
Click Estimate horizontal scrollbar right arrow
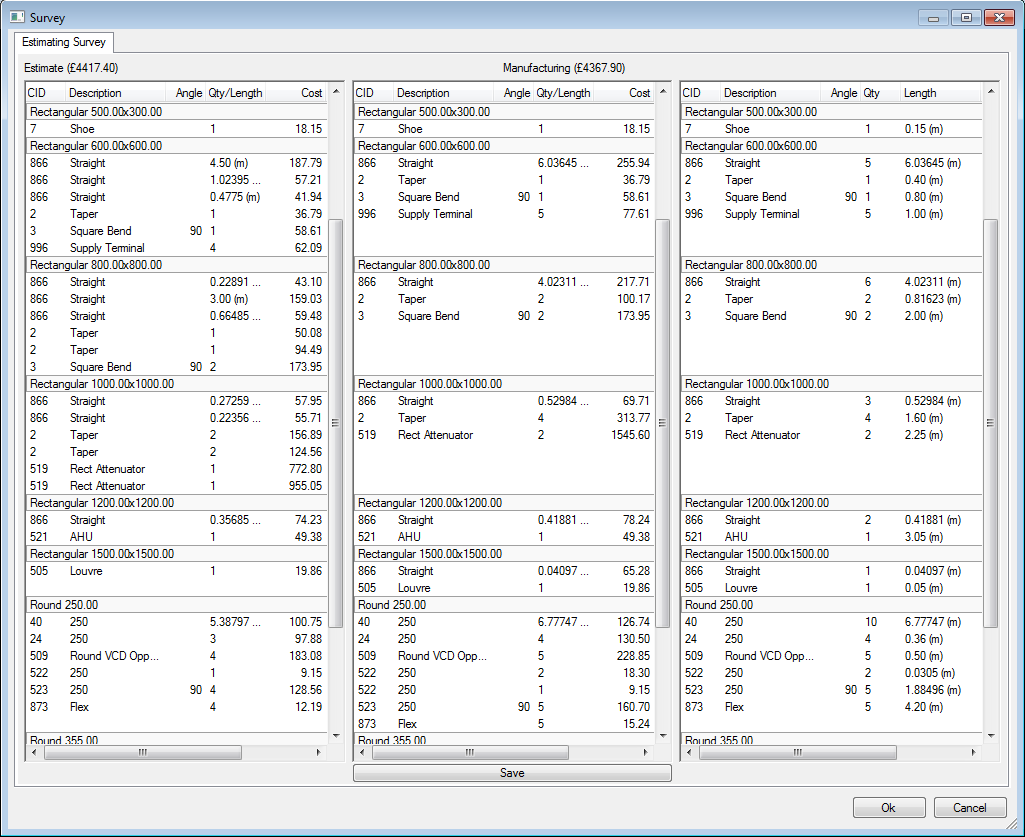point(319,753)
